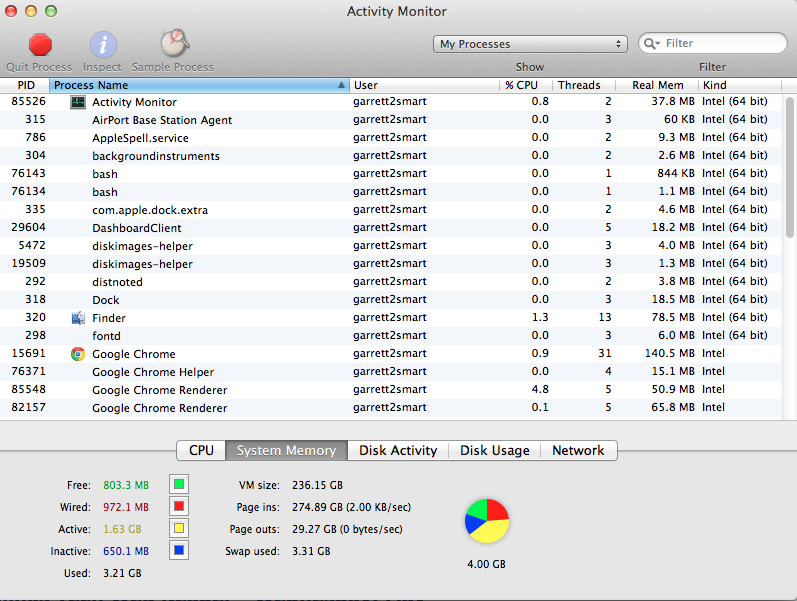Sort by the % CPU column header
The image size is (797, 601).
click(x=526, y=85)
